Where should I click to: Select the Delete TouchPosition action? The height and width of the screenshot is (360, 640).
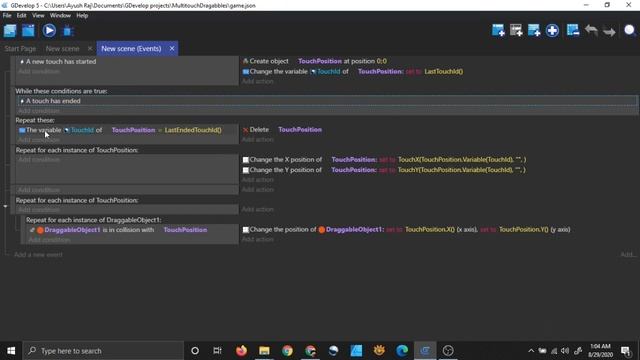282,130
